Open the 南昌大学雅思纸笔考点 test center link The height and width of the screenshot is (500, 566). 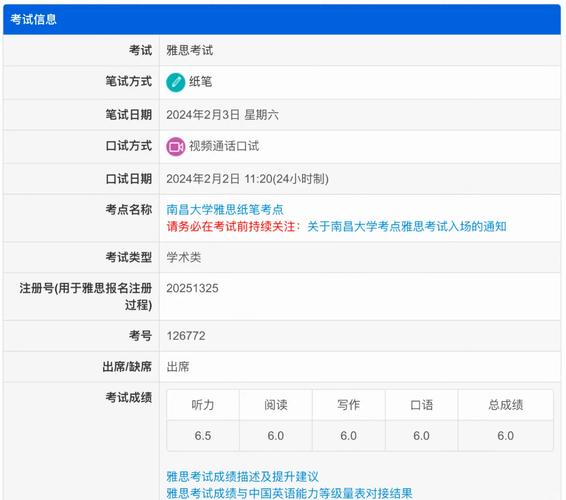point(225,210)
